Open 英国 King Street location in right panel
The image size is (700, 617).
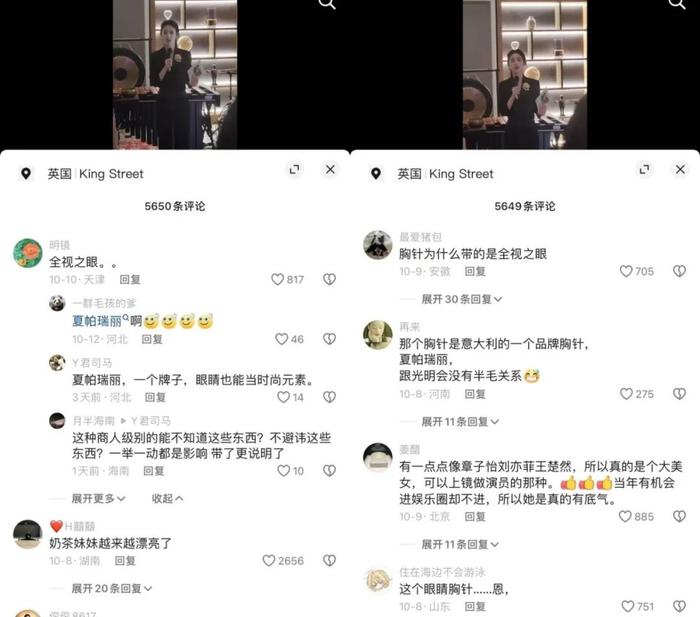click(x=446, y=174)
